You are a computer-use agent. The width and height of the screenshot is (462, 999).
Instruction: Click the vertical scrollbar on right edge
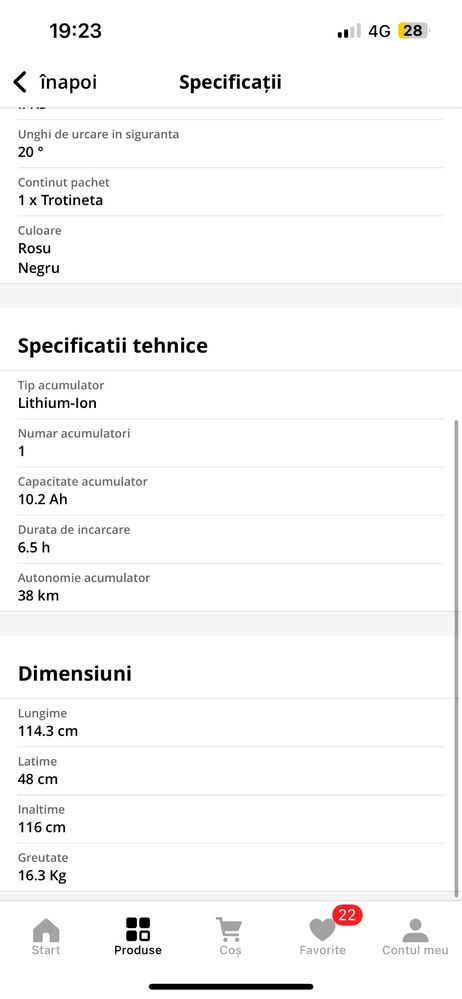point(456,658)
